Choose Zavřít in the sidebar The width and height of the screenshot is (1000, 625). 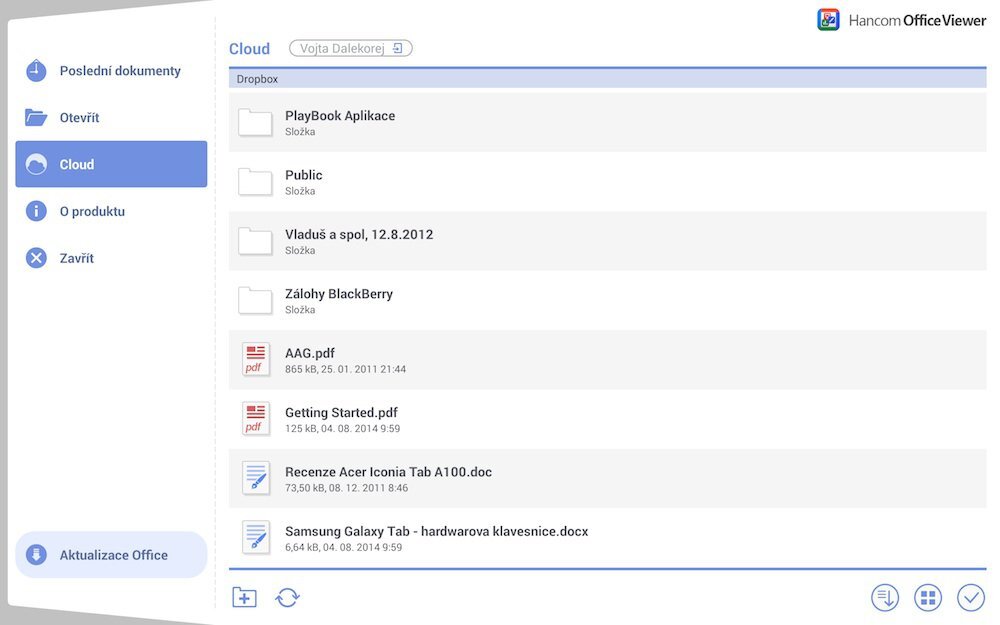coord(111,258)
